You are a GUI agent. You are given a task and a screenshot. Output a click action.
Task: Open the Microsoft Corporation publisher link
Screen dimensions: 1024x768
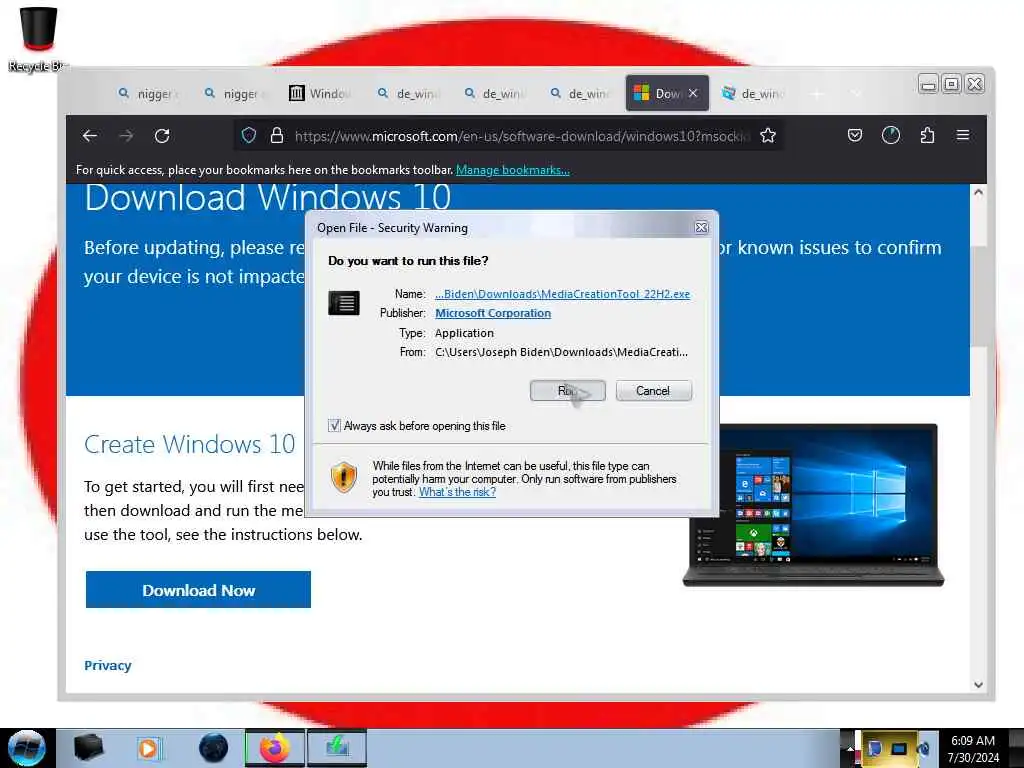click(x=493, y=313)
